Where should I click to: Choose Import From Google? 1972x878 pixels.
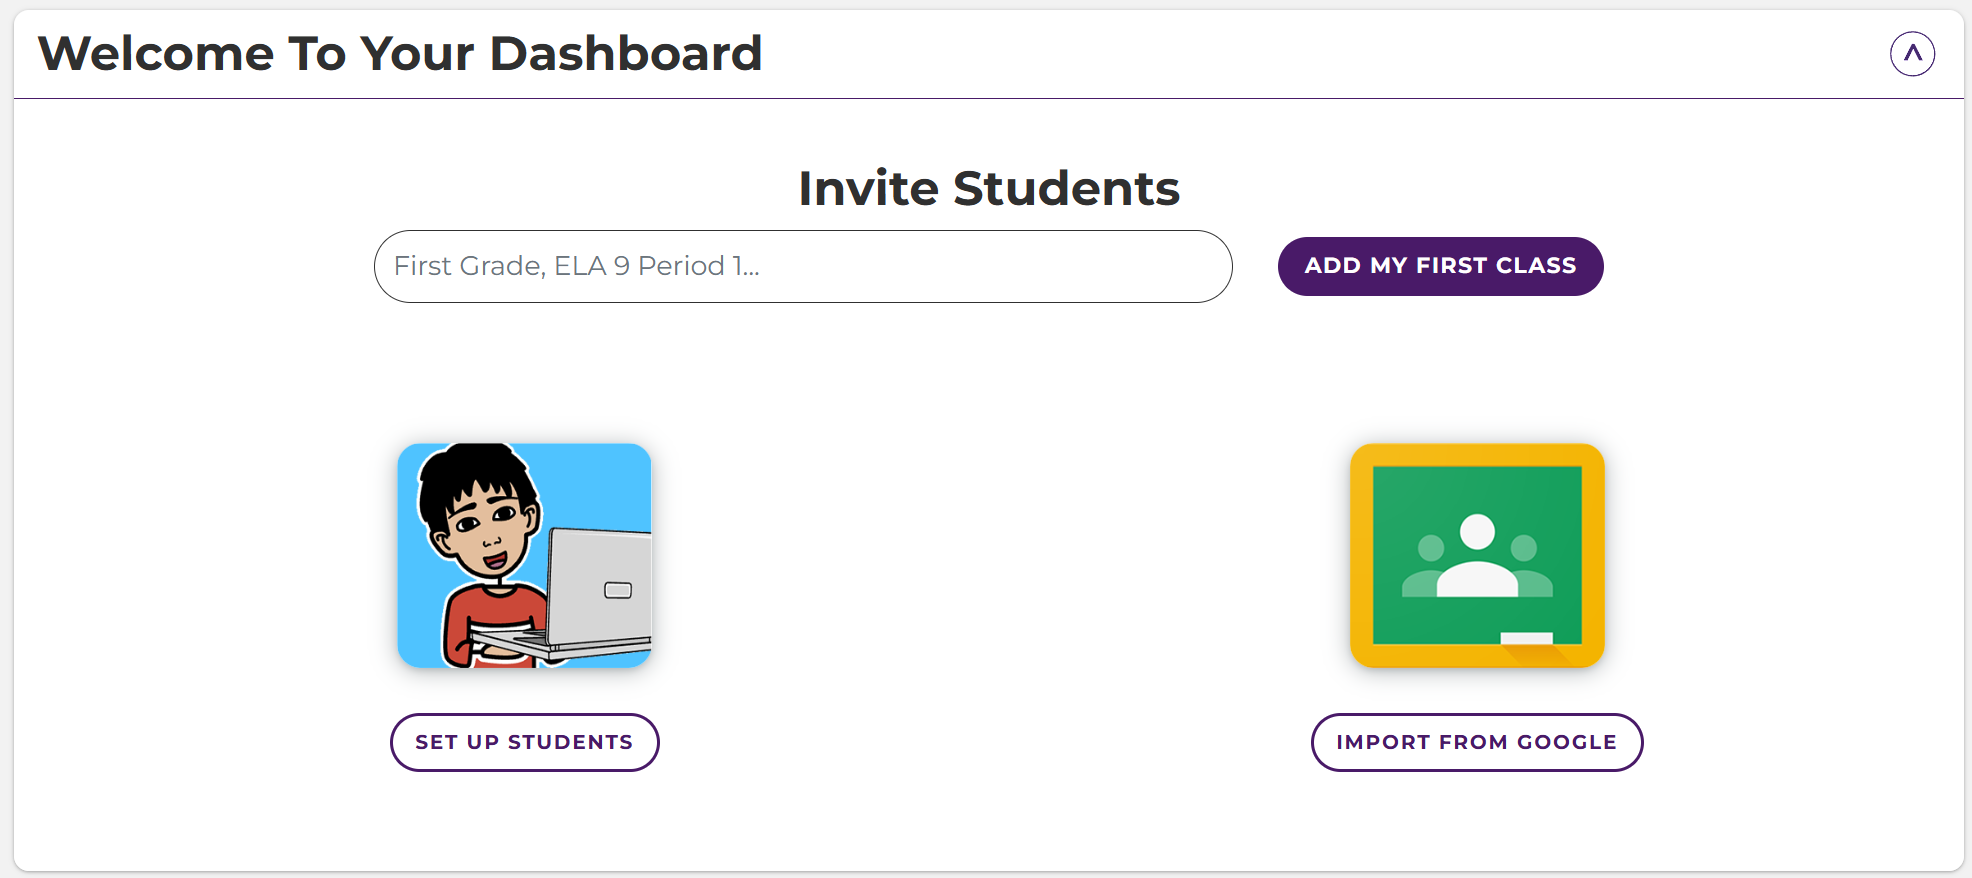(x=1476, y=742)
